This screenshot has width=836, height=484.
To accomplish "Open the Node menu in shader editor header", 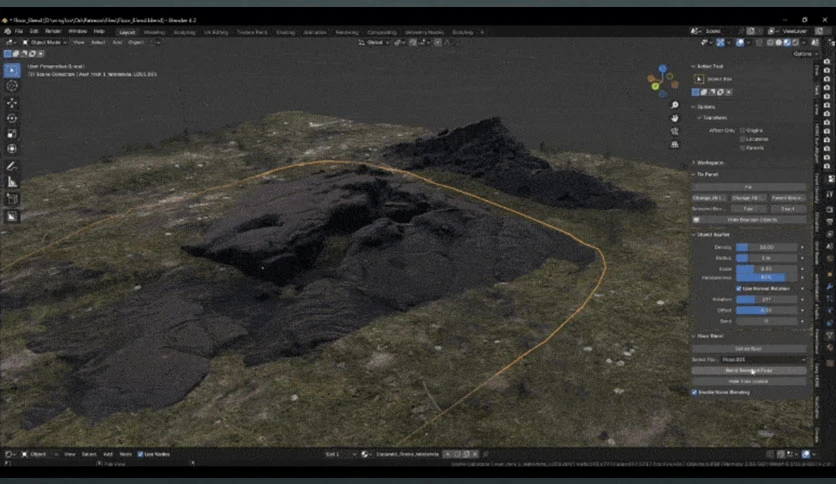I will [x=125, y=454].
